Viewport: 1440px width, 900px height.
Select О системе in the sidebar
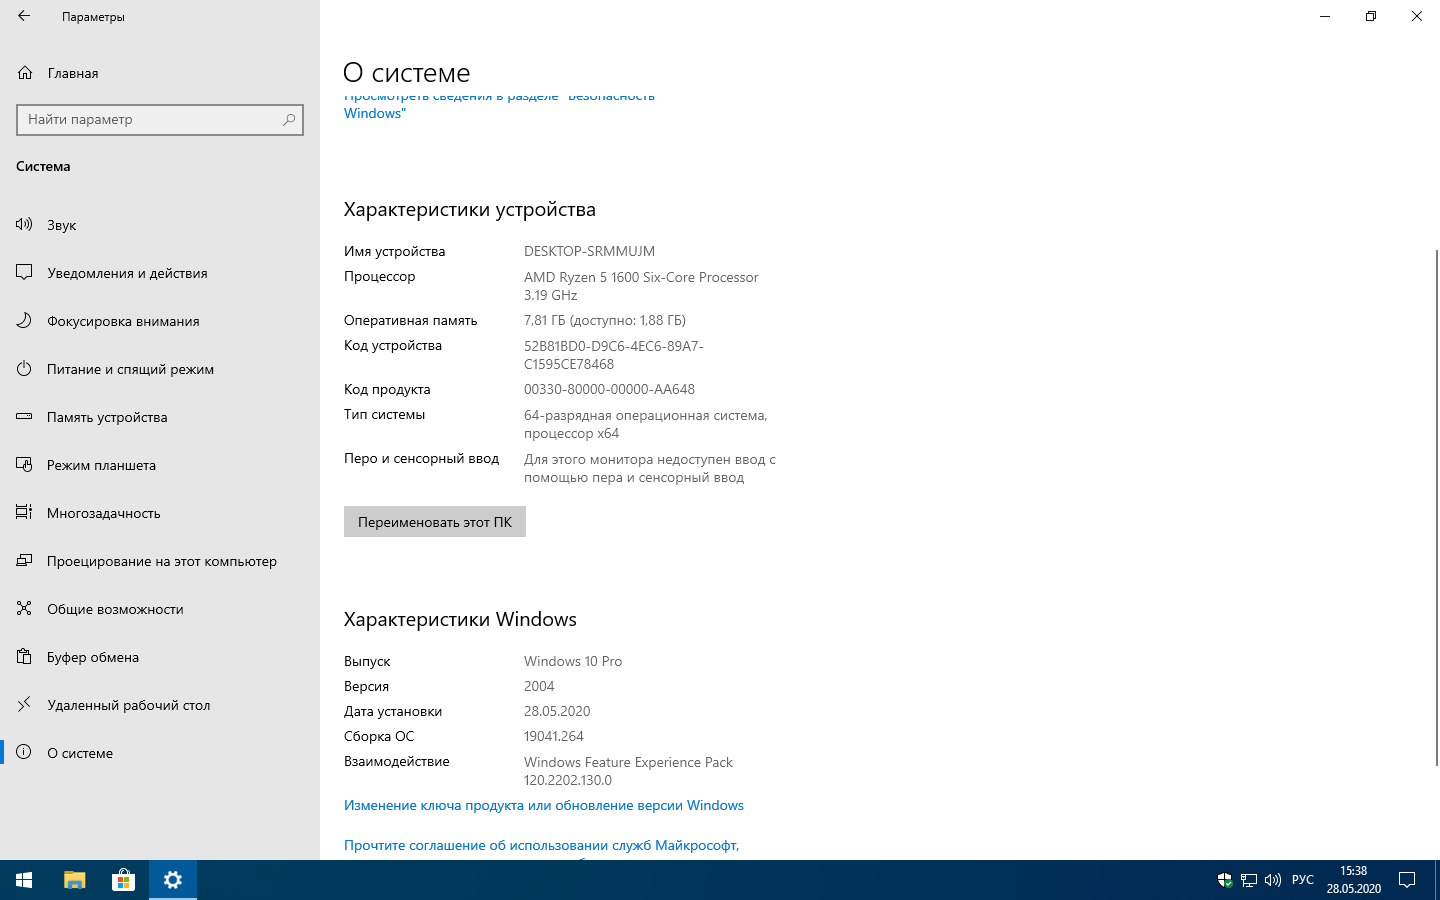[x=160, y=753]
